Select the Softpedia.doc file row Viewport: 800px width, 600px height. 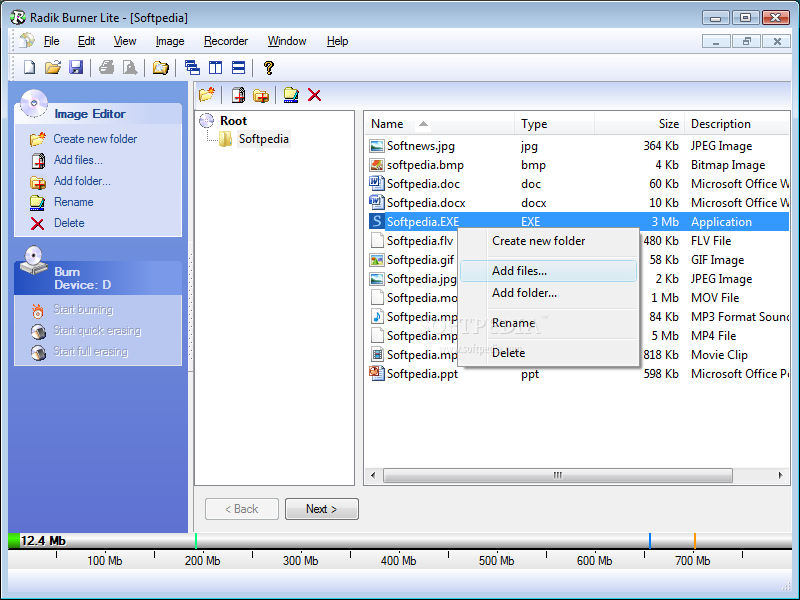[x=577, y=184]
